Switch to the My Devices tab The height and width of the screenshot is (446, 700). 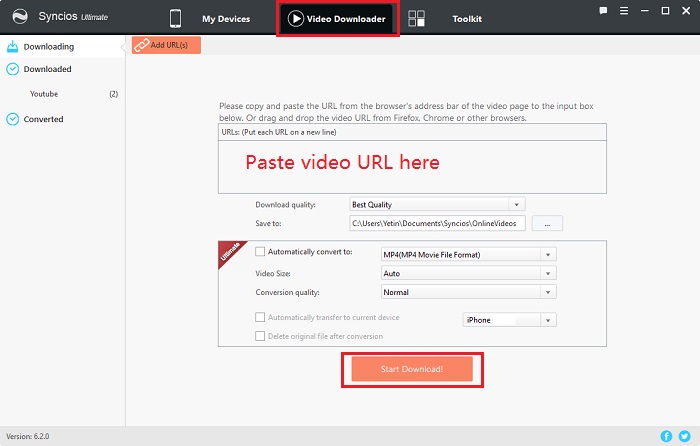click(x=226, y=19)
